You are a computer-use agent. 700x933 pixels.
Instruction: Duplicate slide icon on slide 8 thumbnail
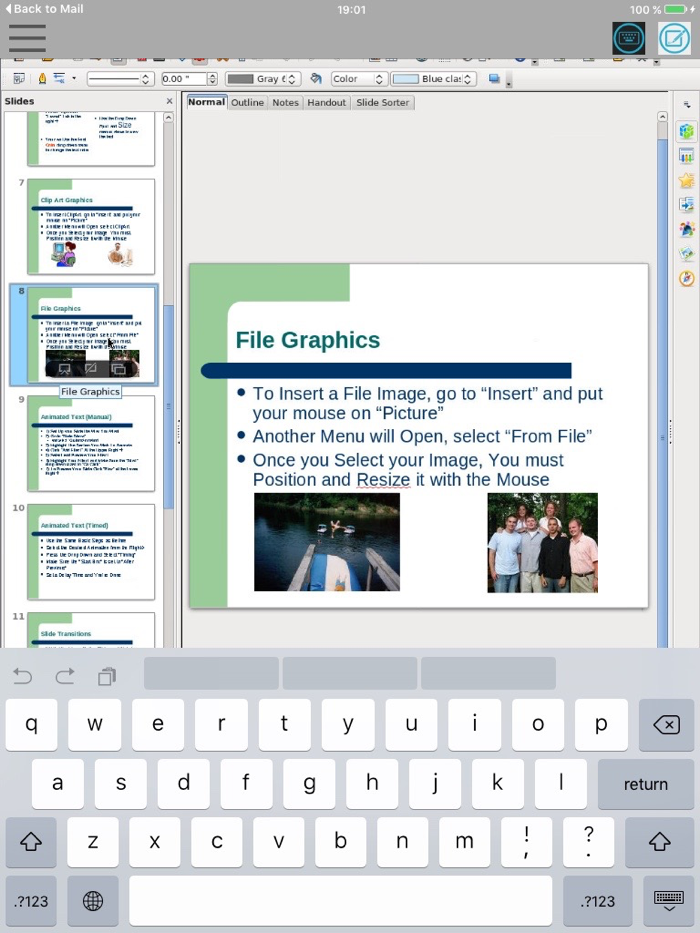[x=118, y=369]
